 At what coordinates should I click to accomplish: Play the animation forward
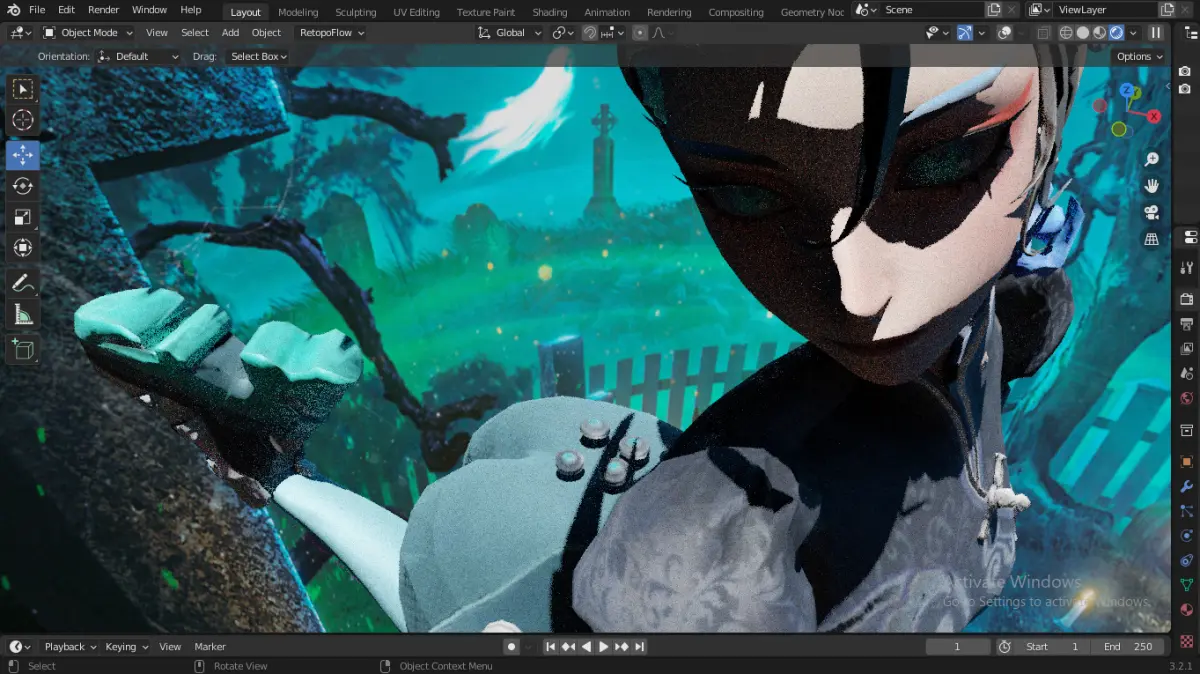603,646
